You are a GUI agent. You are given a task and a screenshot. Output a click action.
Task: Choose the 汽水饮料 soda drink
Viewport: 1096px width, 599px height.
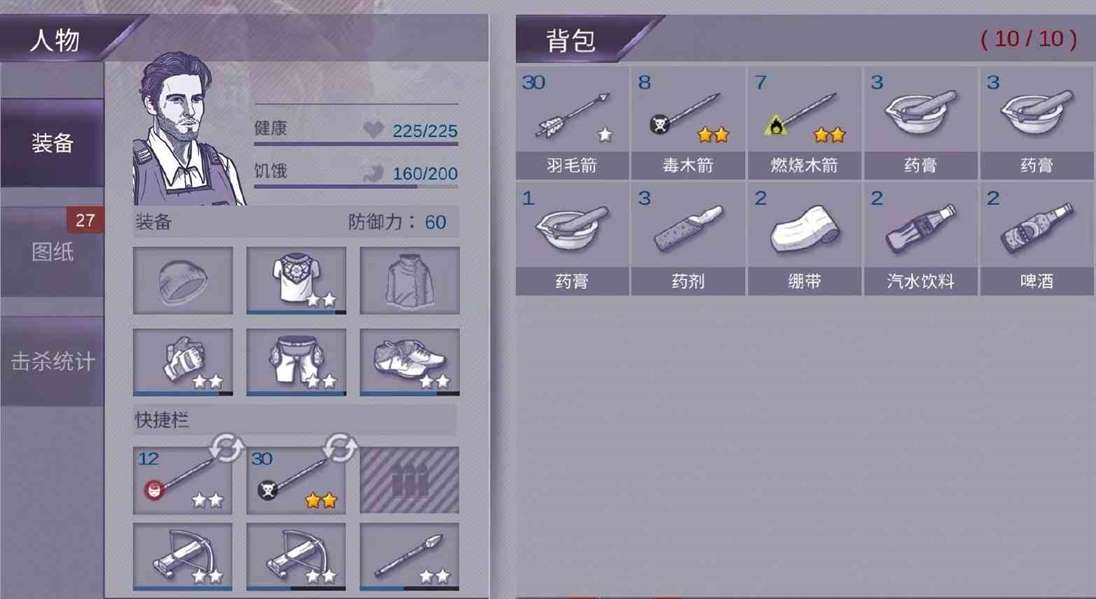(x=920, y=240)
